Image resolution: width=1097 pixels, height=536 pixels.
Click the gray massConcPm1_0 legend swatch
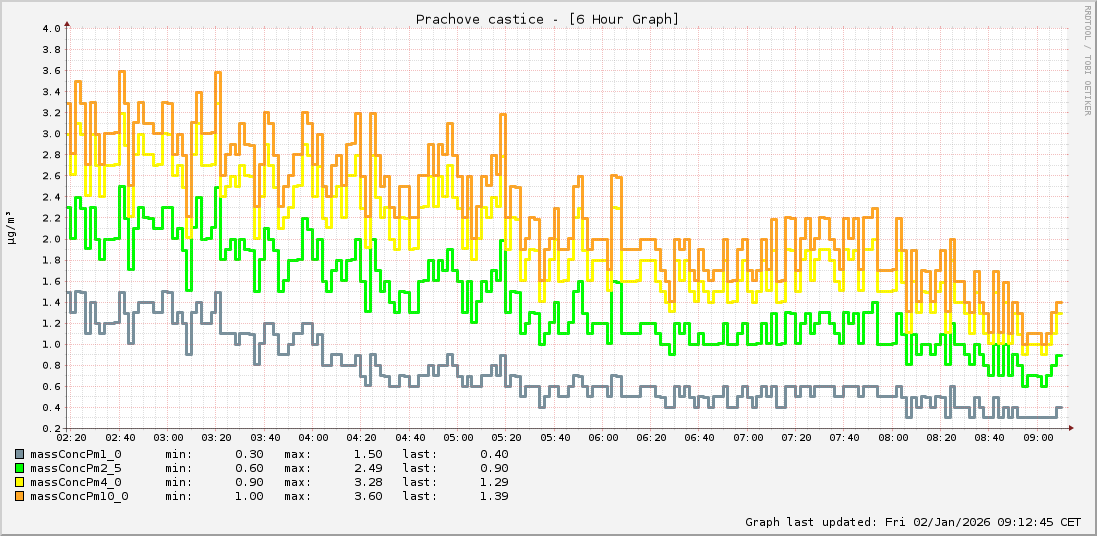point(19,454)
